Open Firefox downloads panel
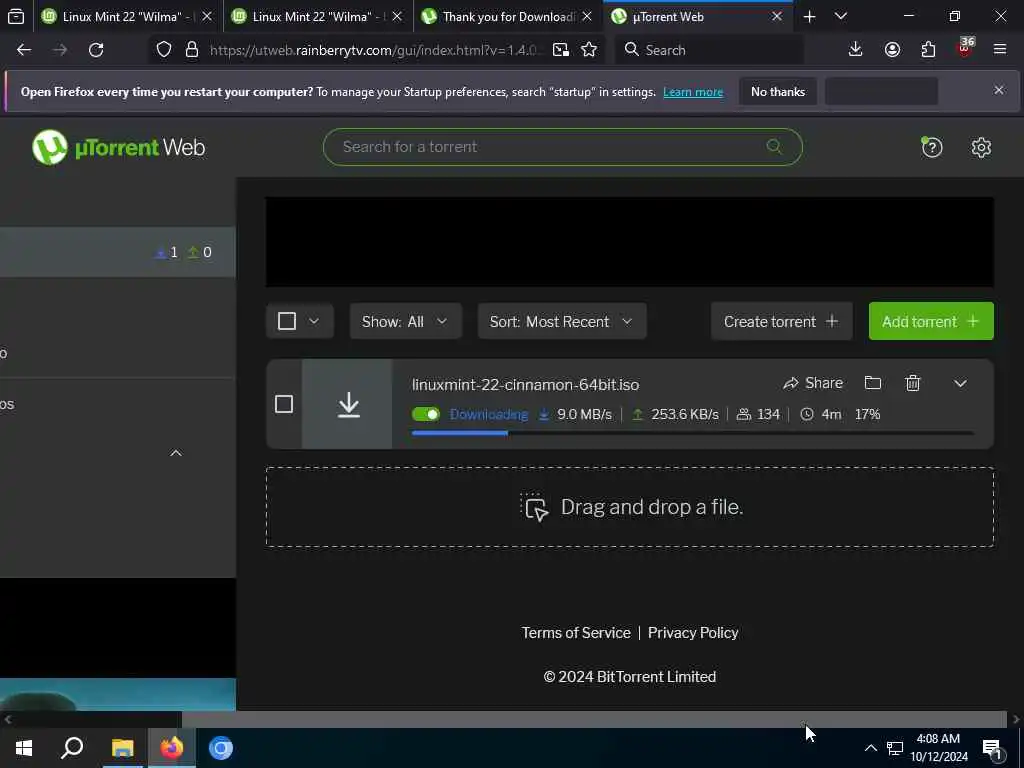Image resolution: width=1024 pixels, height=768 pixels. [x=855, y=50]
